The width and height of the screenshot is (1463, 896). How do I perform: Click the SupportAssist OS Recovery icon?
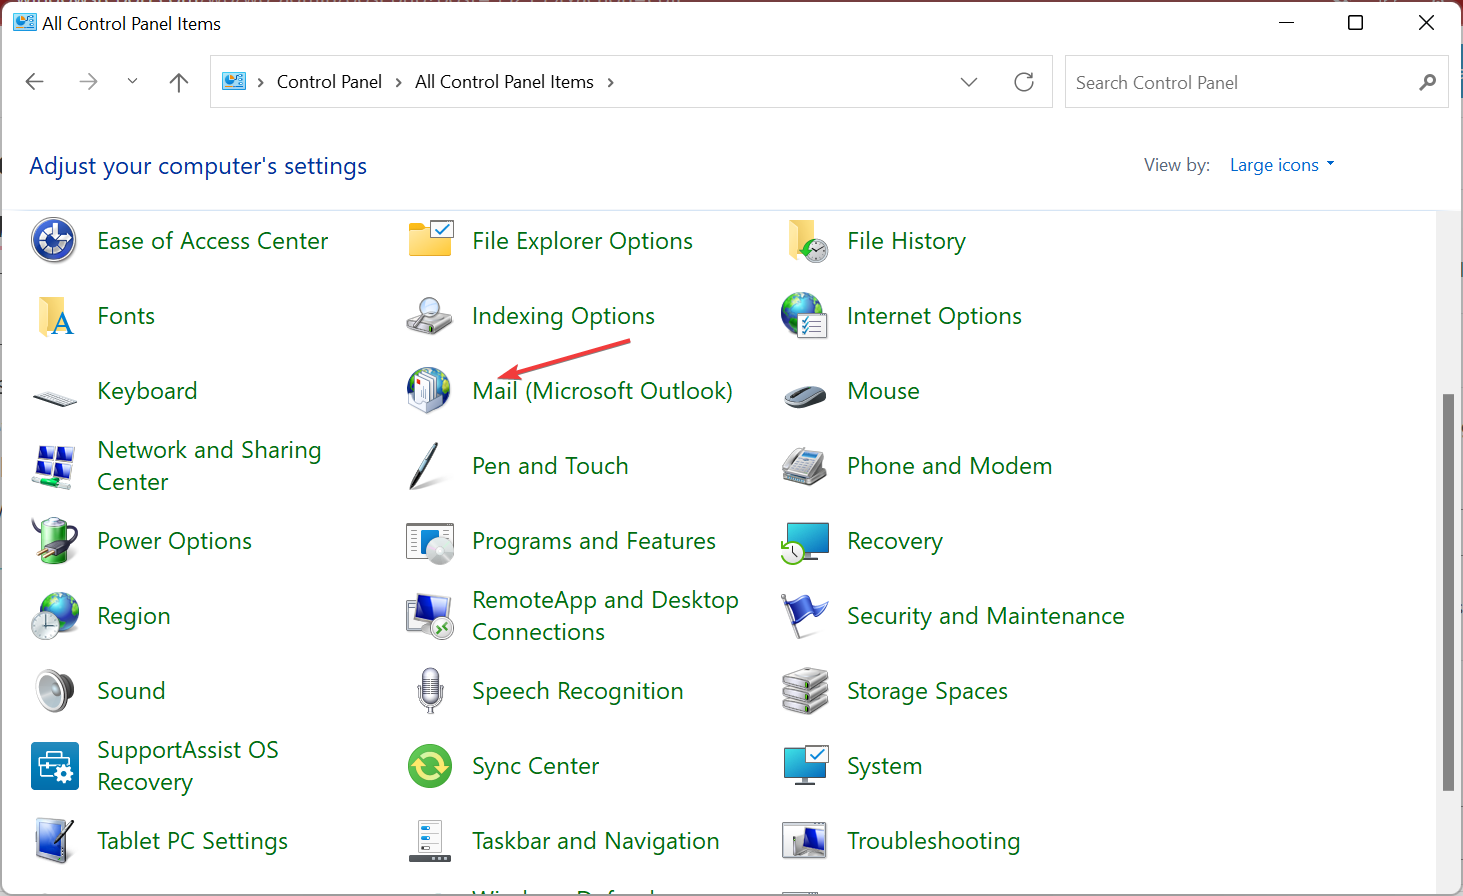point(54,766)
